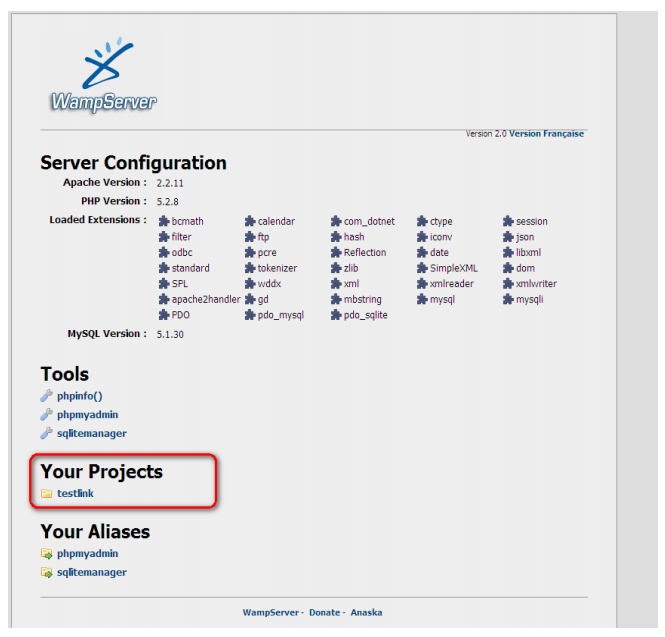Image resolution: width=665 pixels, height=637 pixels.
Task: Click the puzzle icon next to session
Action: [x=509, y=221]
